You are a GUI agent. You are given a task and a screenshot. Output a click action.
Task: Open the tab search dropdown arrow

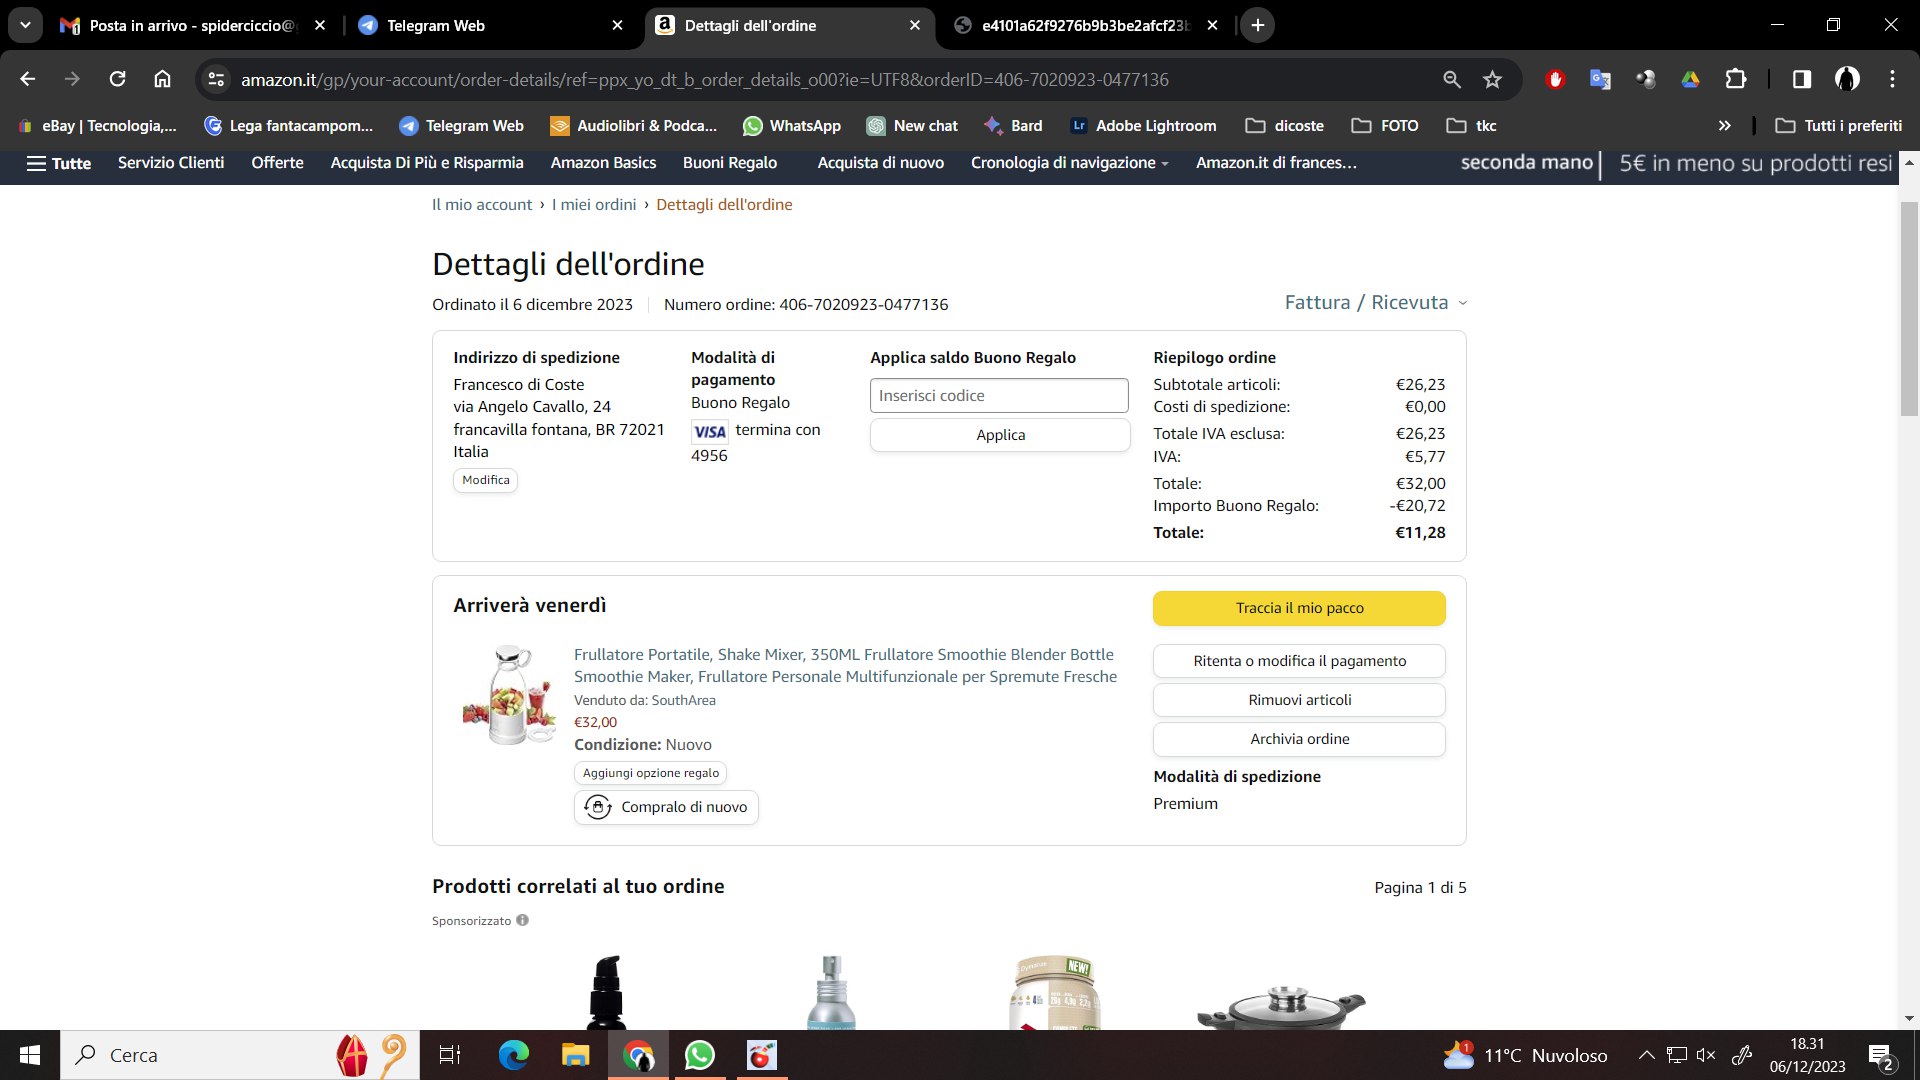(x=25, y=25)
